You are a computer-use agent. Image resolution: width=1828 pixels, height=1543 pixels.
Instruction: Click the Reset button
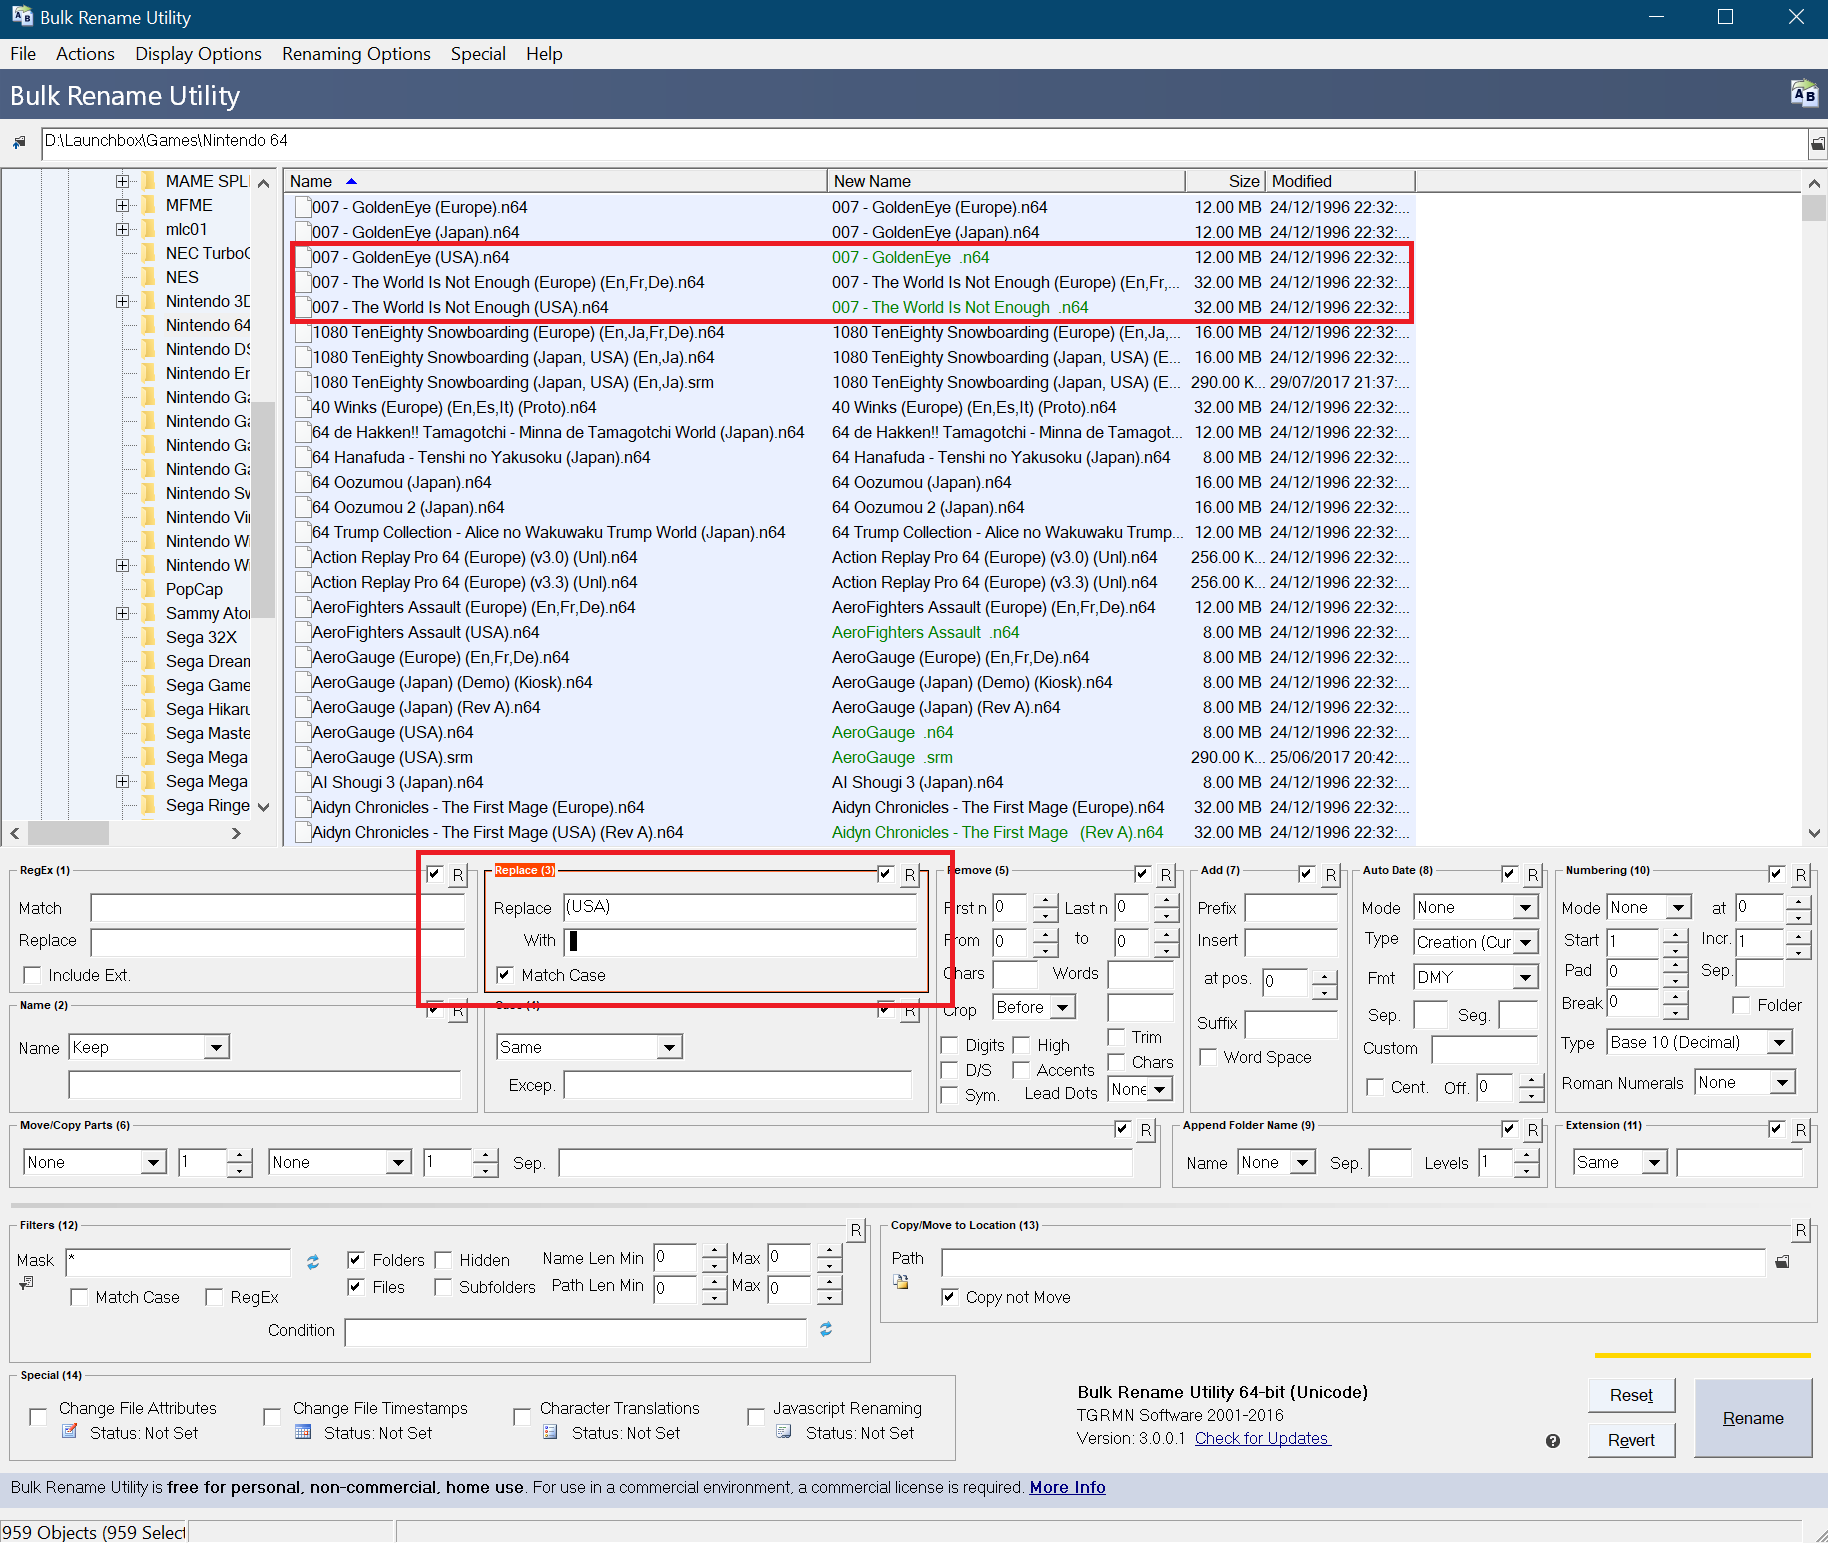[1631, 1395]
